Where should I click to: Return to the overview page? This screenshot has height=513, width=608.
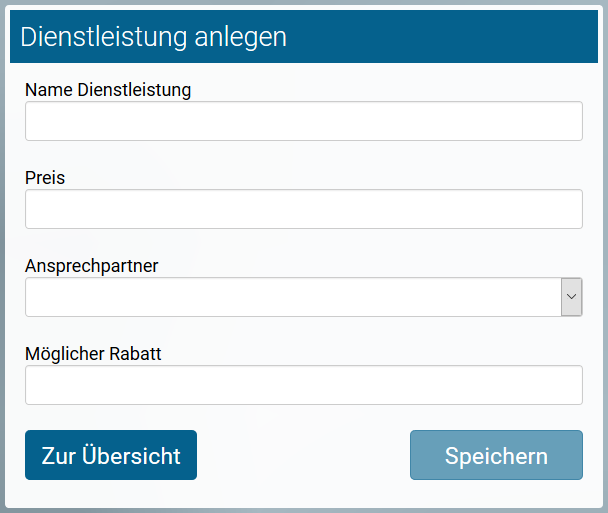[111, 455]
